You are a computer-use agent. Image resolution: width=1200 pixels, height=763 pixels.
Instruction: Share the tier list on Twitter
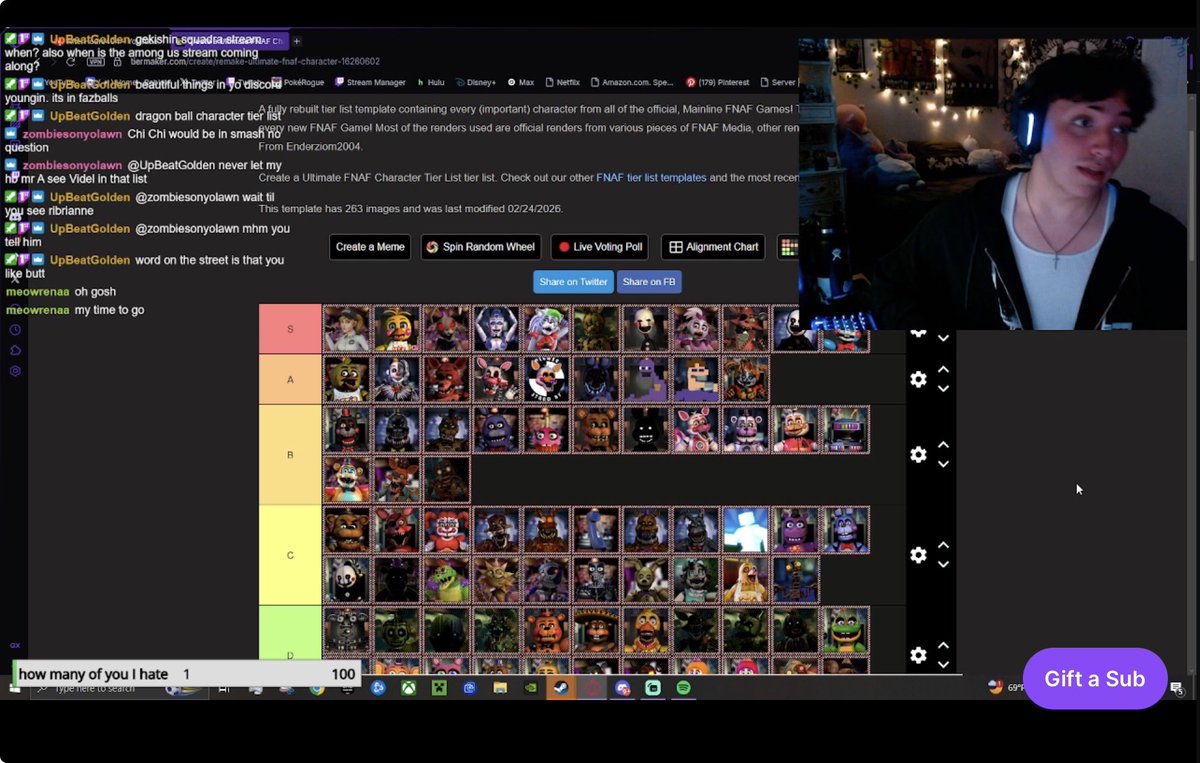(x=573, y=282)
